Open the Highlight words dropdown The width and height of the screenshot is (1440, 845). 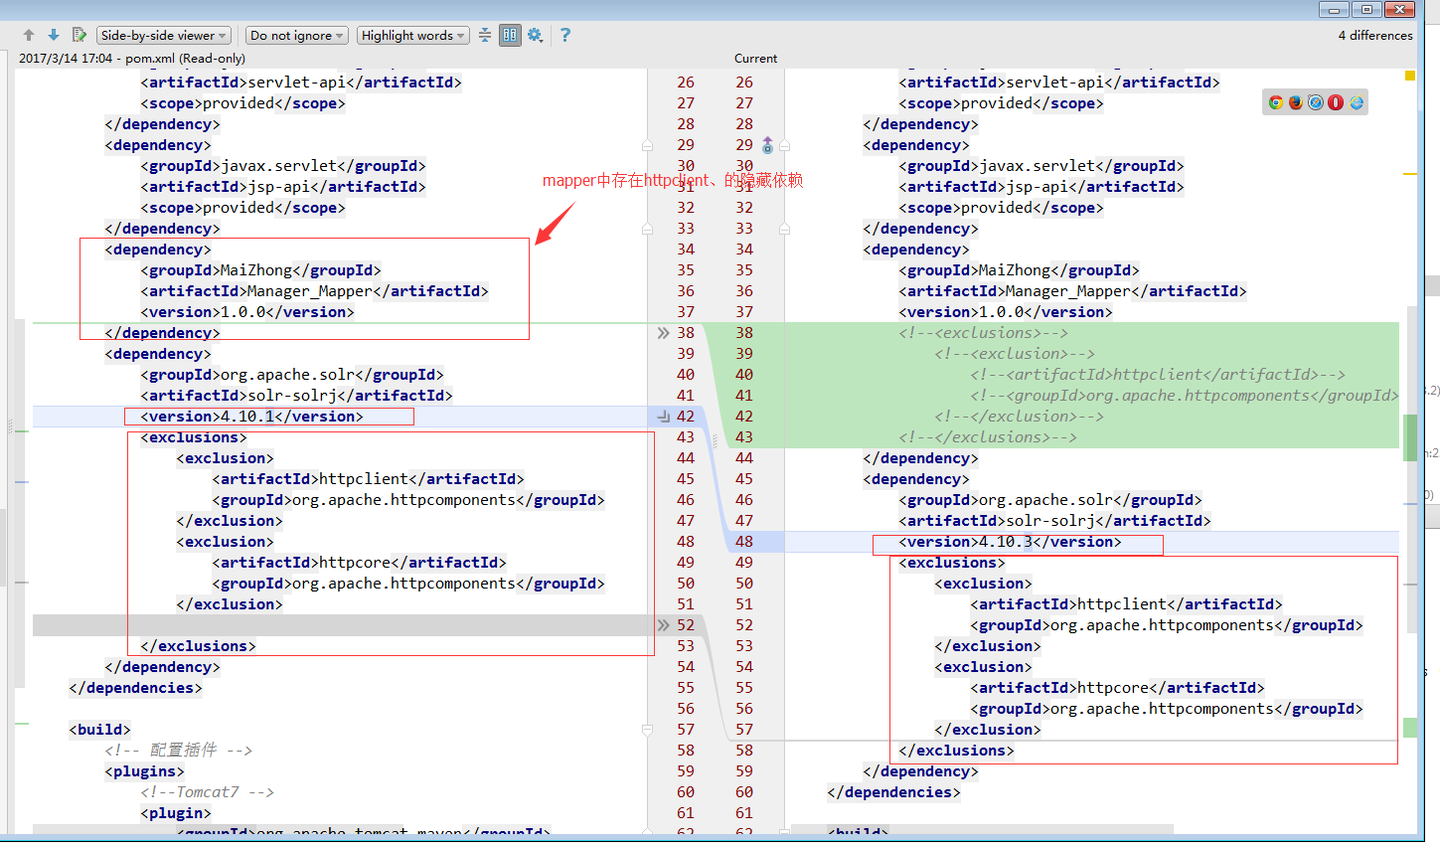(x=412, y=34)
